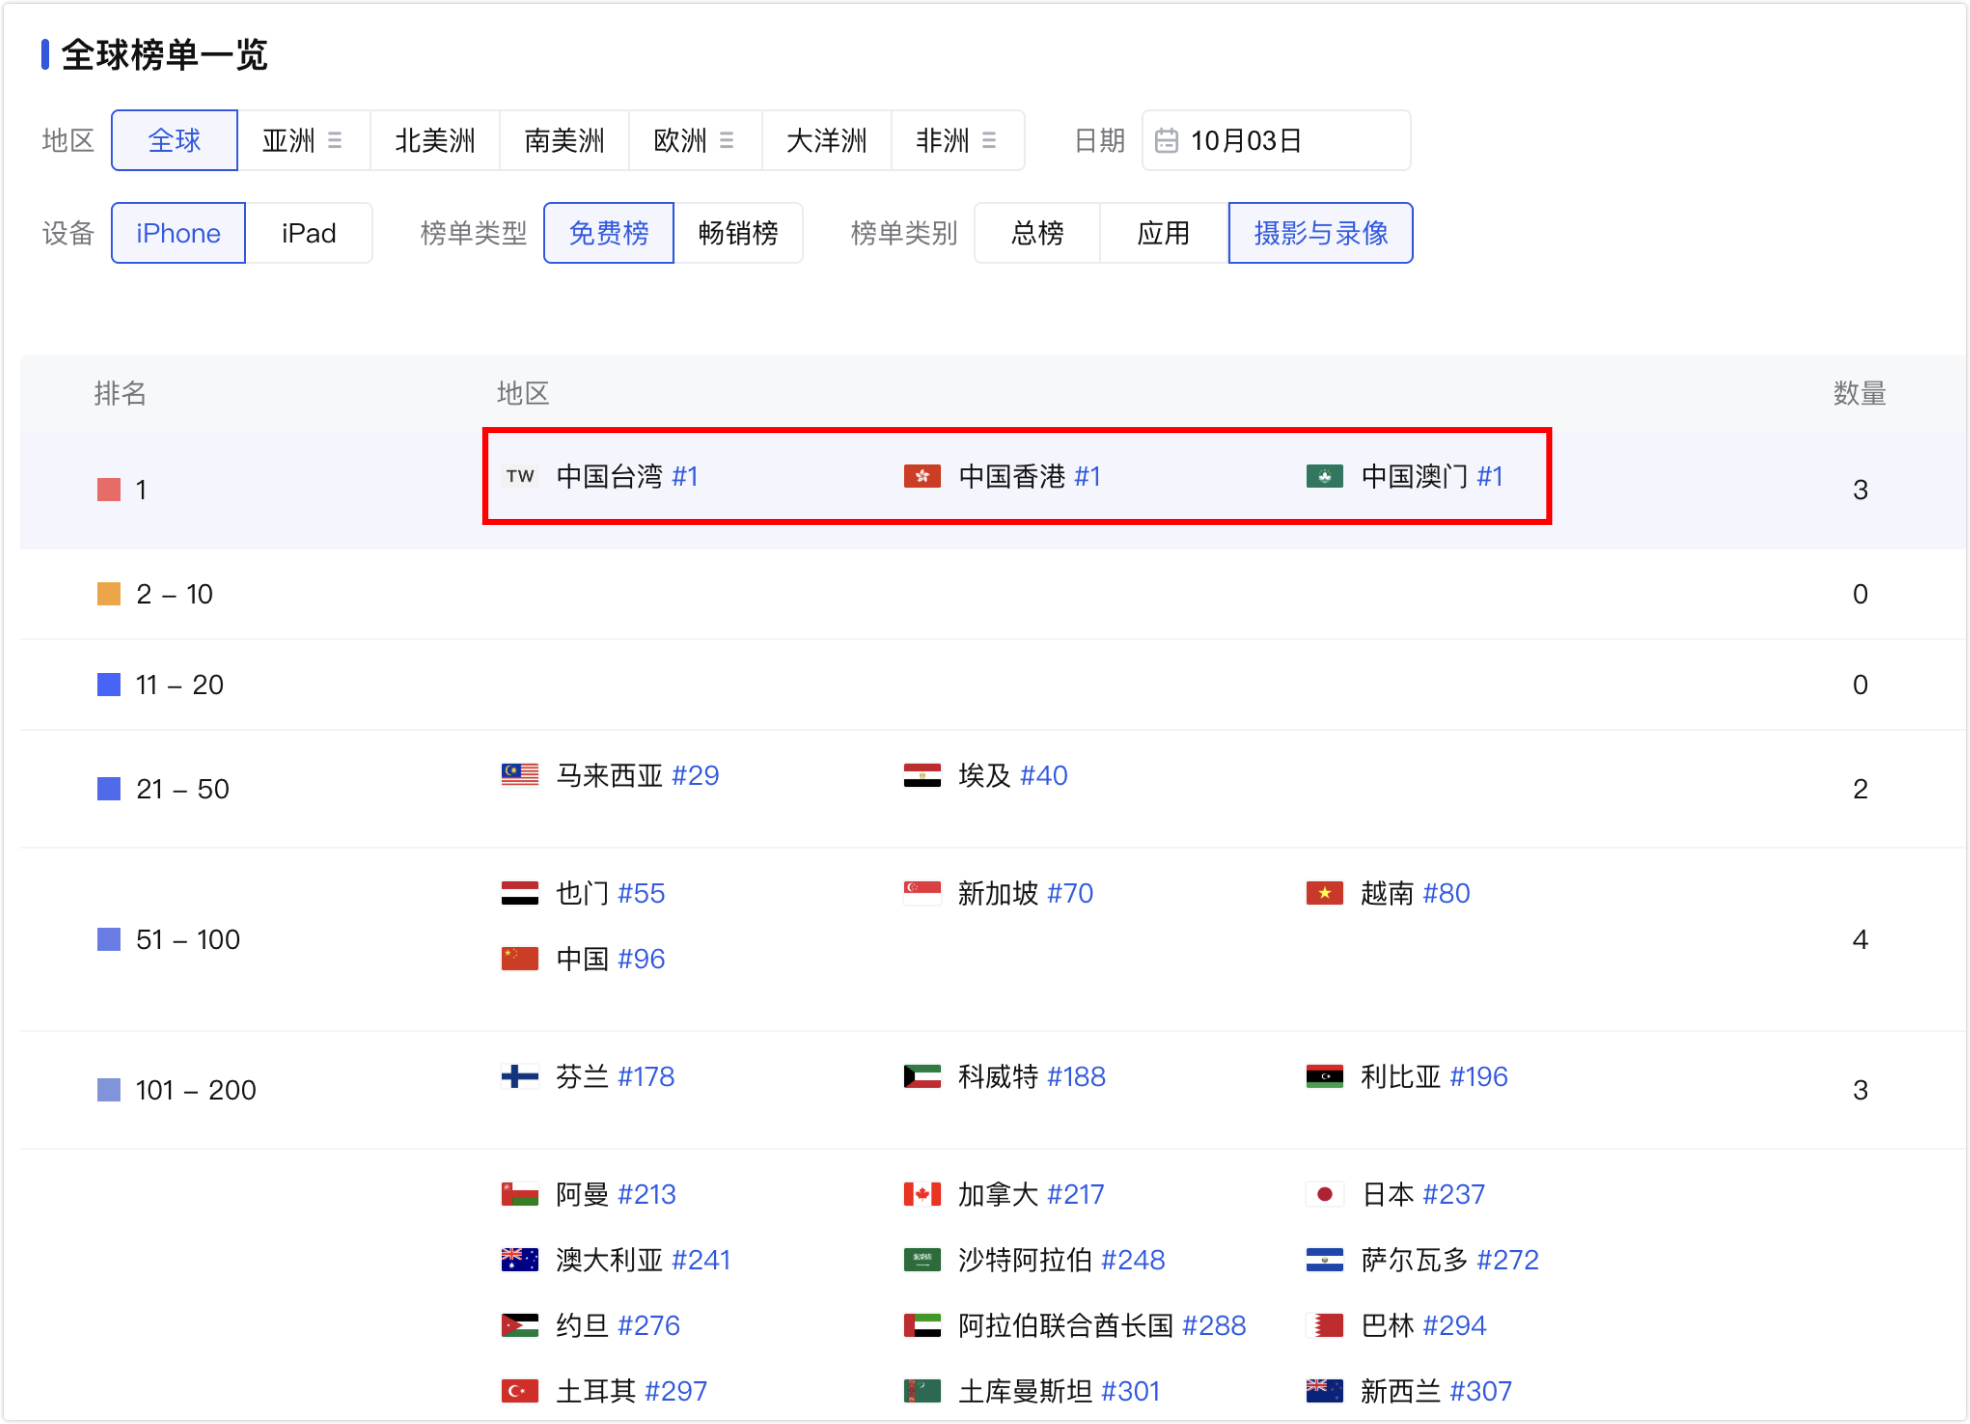The width and height of the screenshot is (1970, 1424).
Task: Click the Canada flag icon
Action: [921, 1194]
